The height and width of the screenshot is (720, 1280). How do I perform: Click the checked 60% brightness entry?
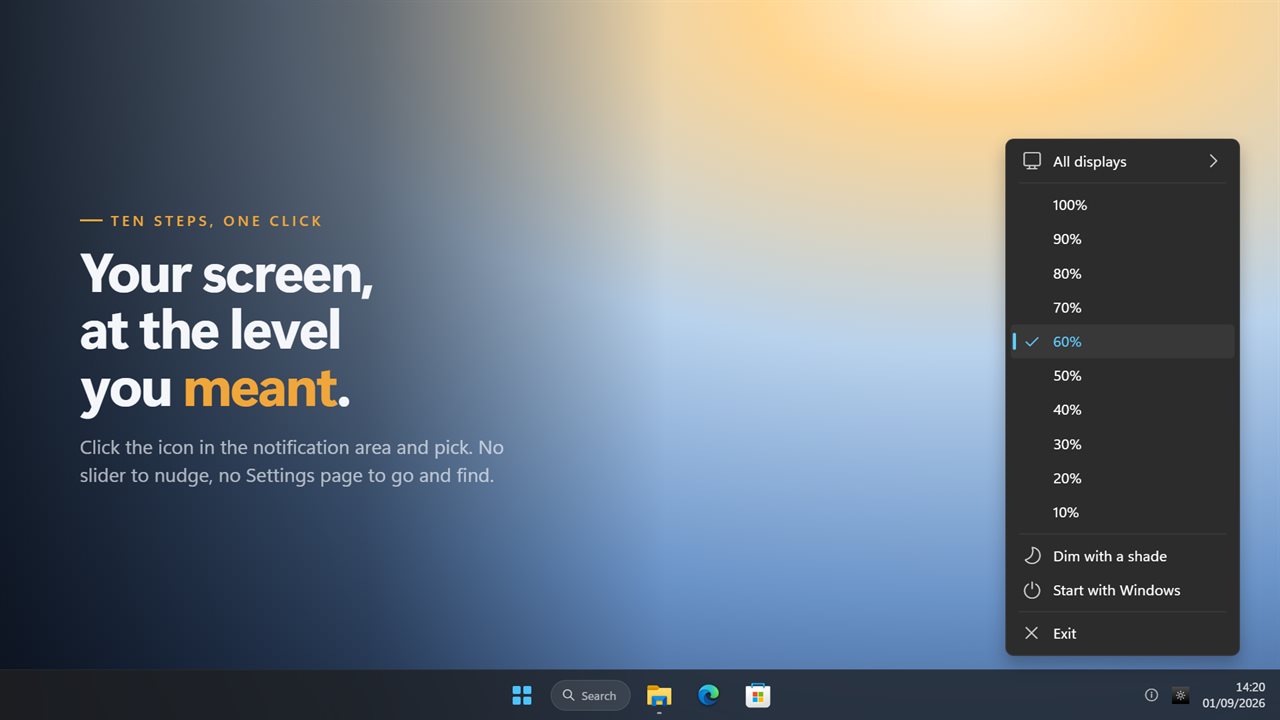click(x=1122, y=341)
